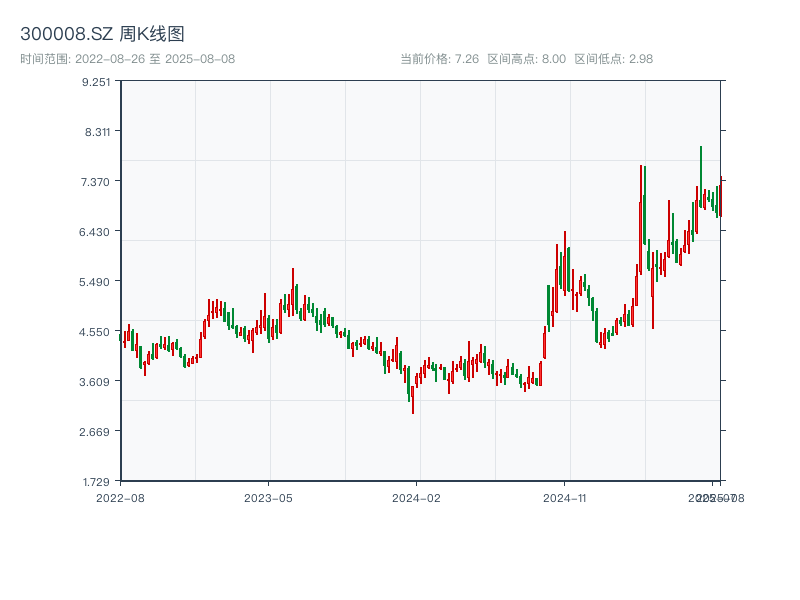
Task: Select the time range text 2022-08-26 至 2025-08-08
Action: coord(155,59)
